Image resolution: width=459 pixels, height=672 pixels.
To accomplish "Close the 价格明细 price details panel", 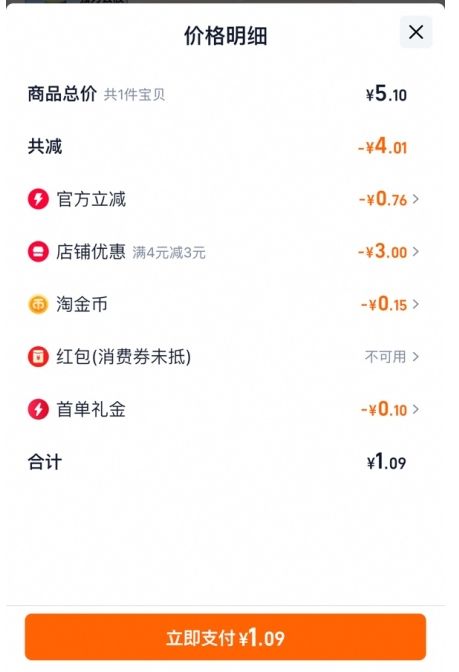I will (x=416, y=32).
